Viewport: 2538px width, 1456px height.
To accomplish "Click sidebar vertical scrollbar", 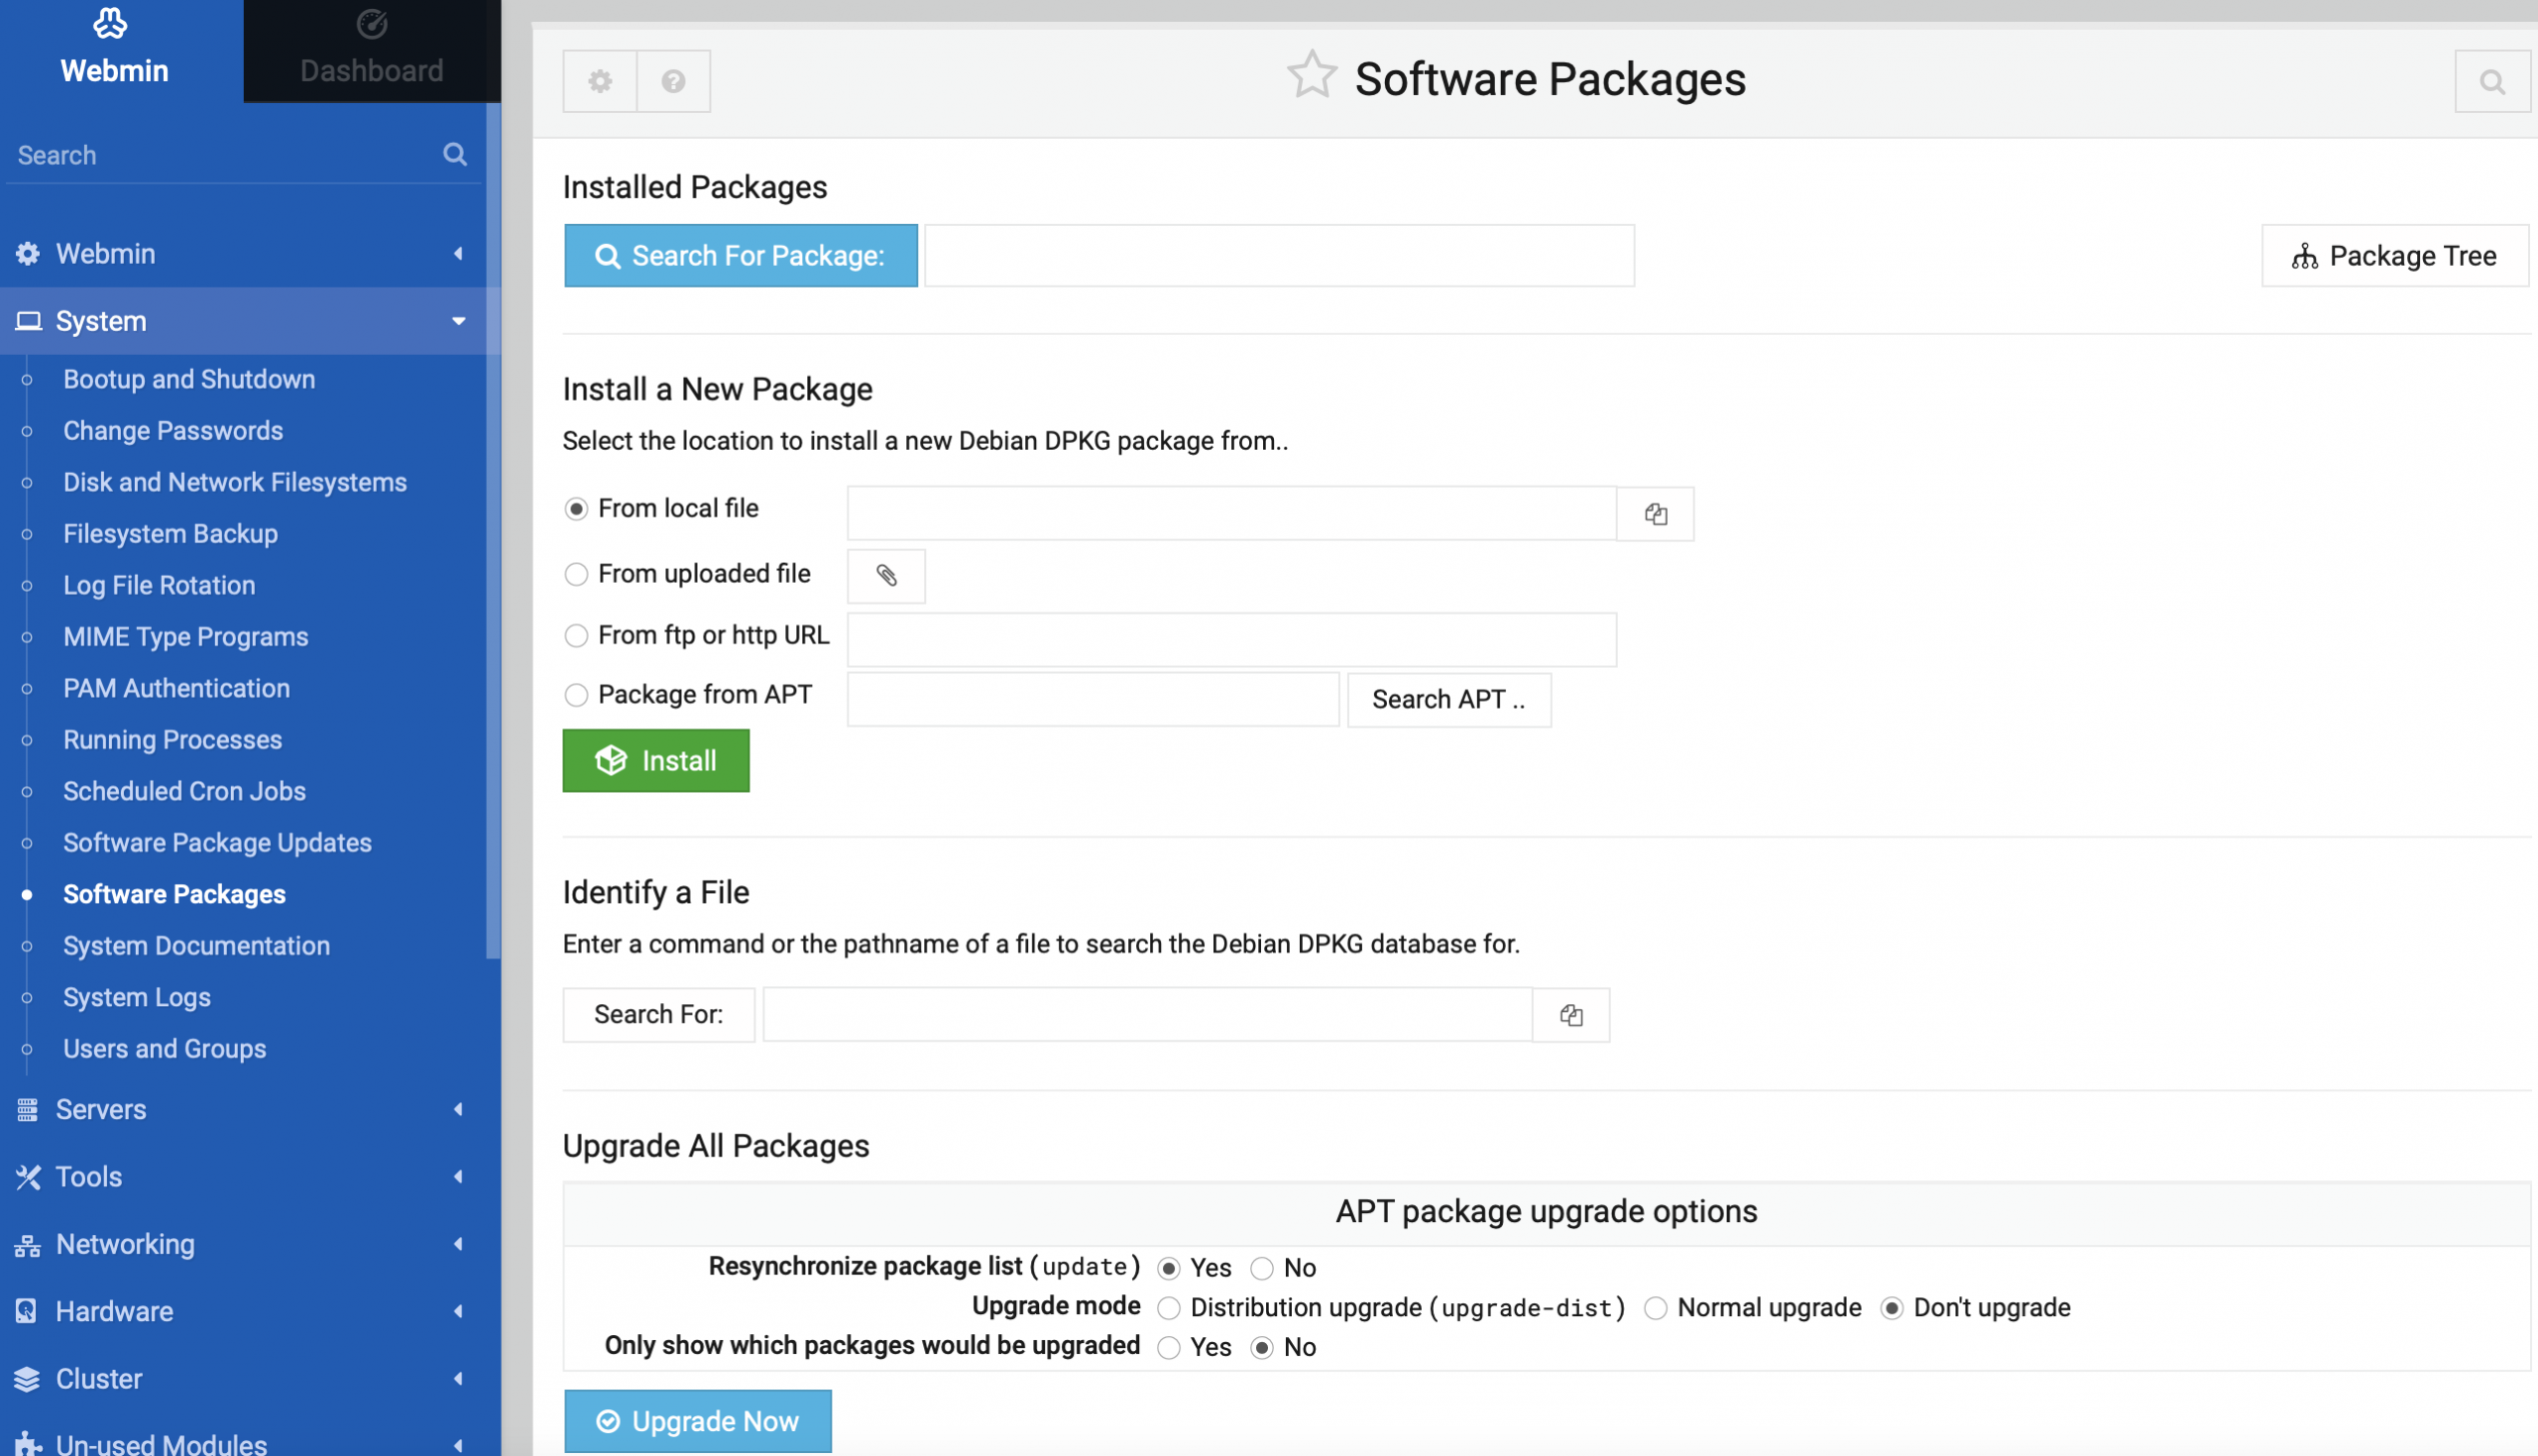I will (493, 530).
